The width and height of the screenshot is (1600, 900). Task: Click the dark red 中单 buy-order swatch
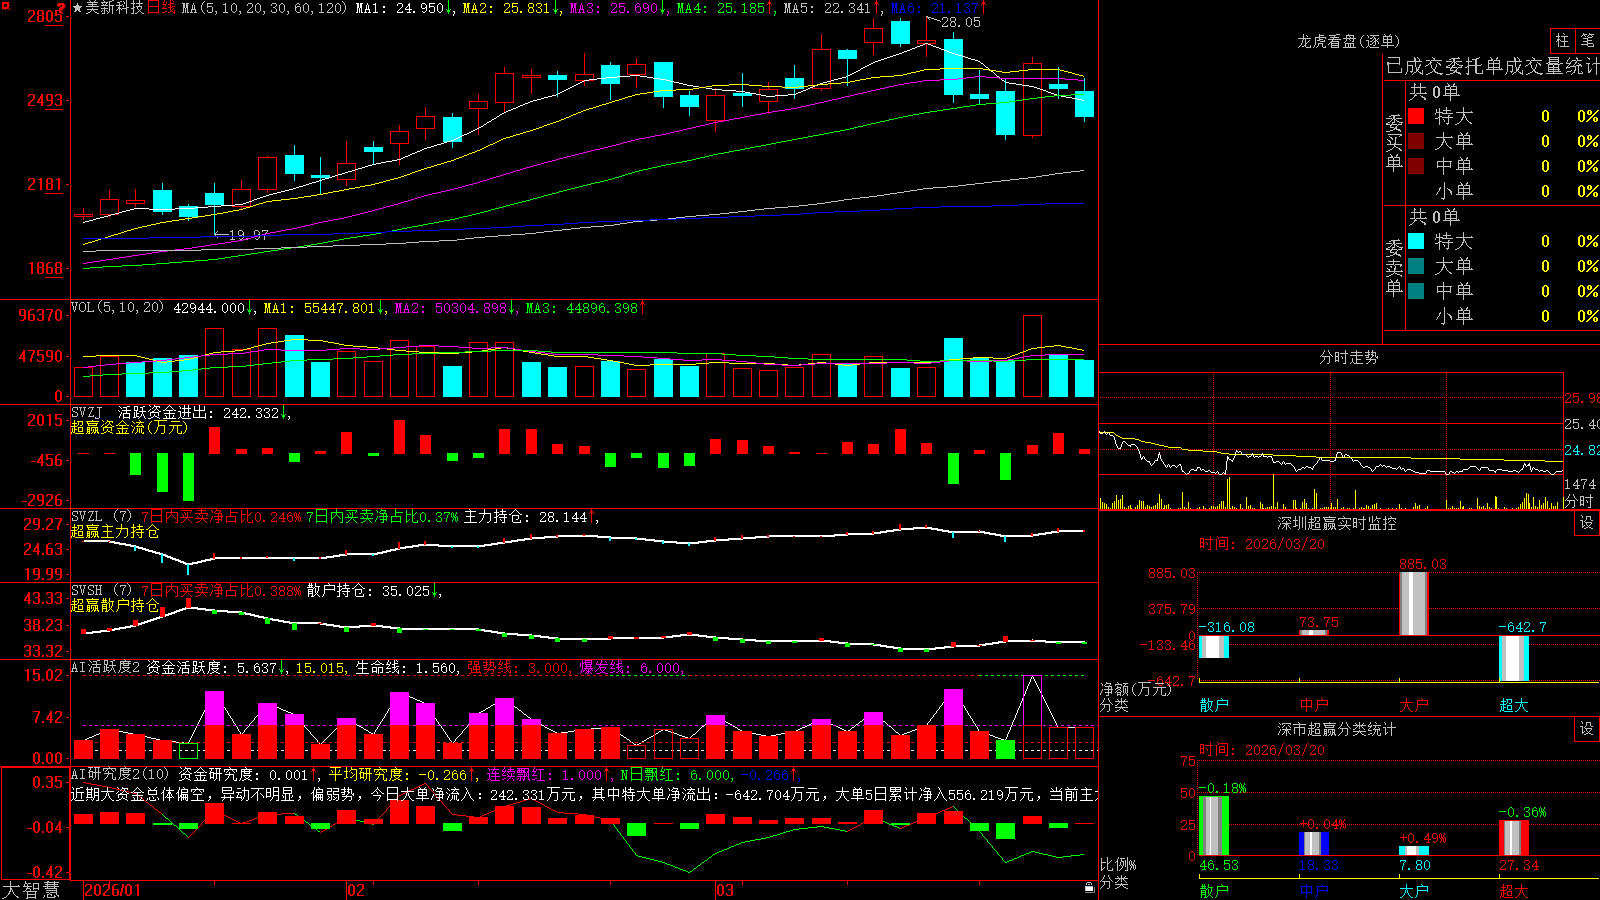(x=1416, y=166)
